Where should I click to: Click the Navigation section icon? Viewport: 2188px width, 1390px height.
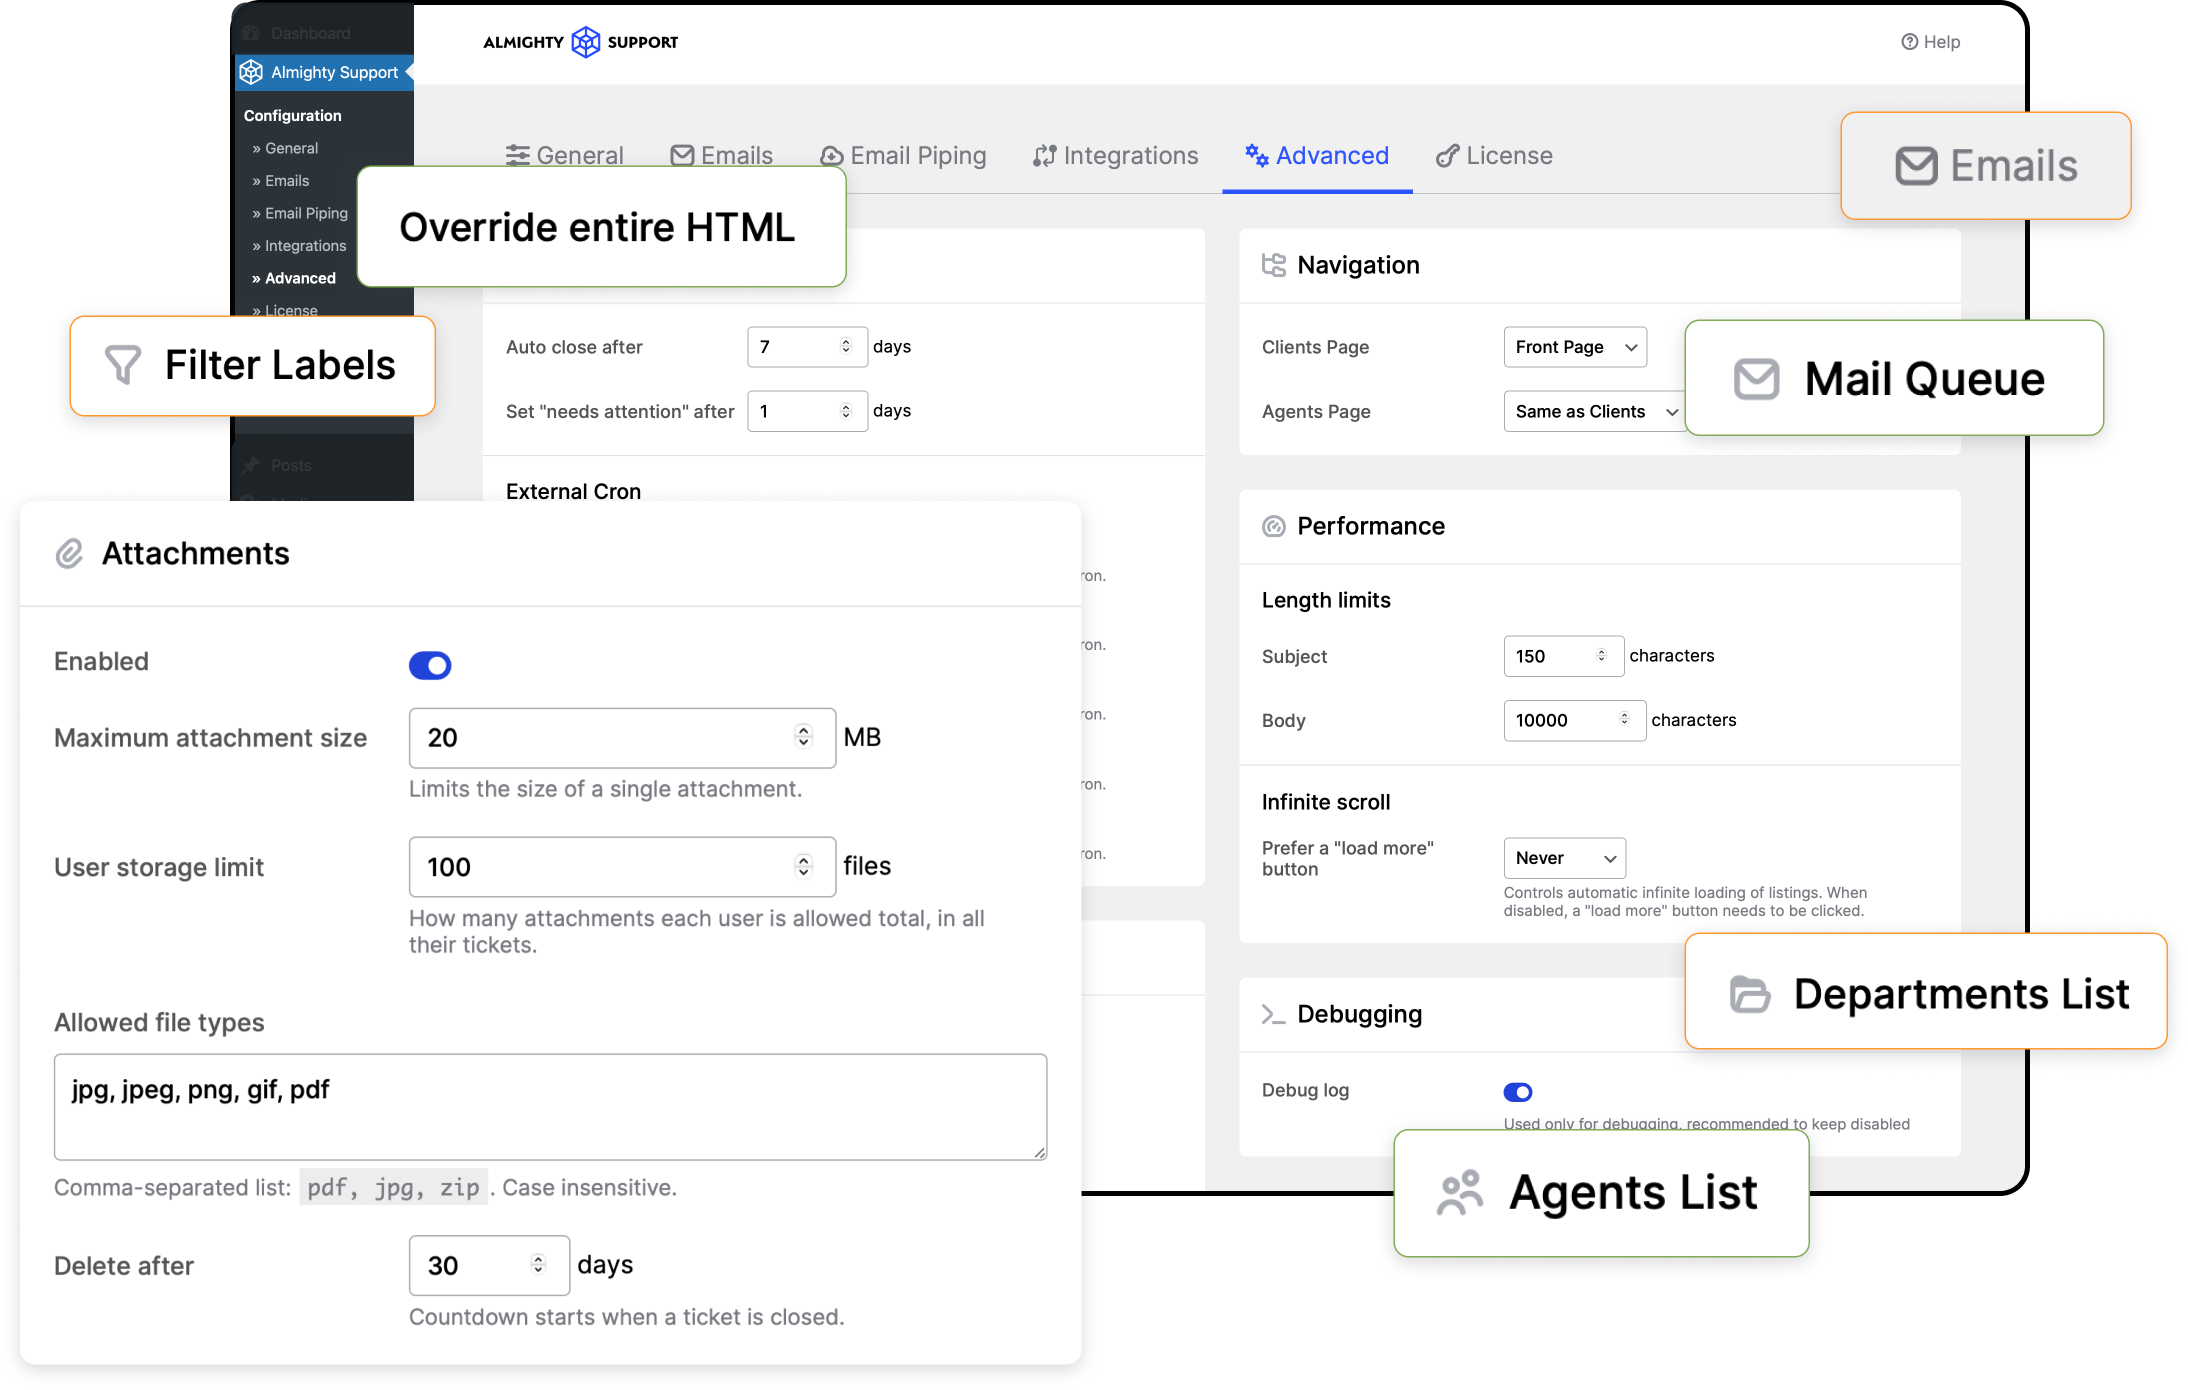[x=1273, y=265]
